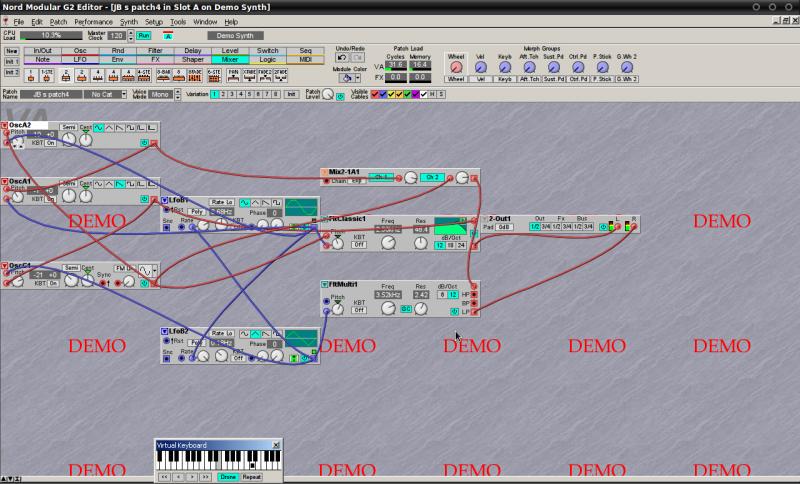Toggle green visible cables checkbox
This screenshot has height=484, width=800.
(x=408, y=94)
